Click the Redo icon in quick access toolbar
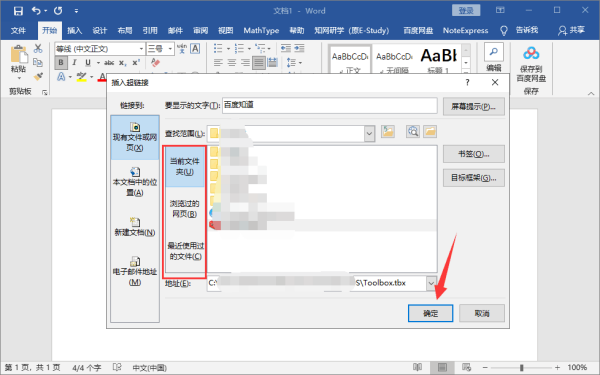This screenshot has height=375, width=600. (58, 11)
